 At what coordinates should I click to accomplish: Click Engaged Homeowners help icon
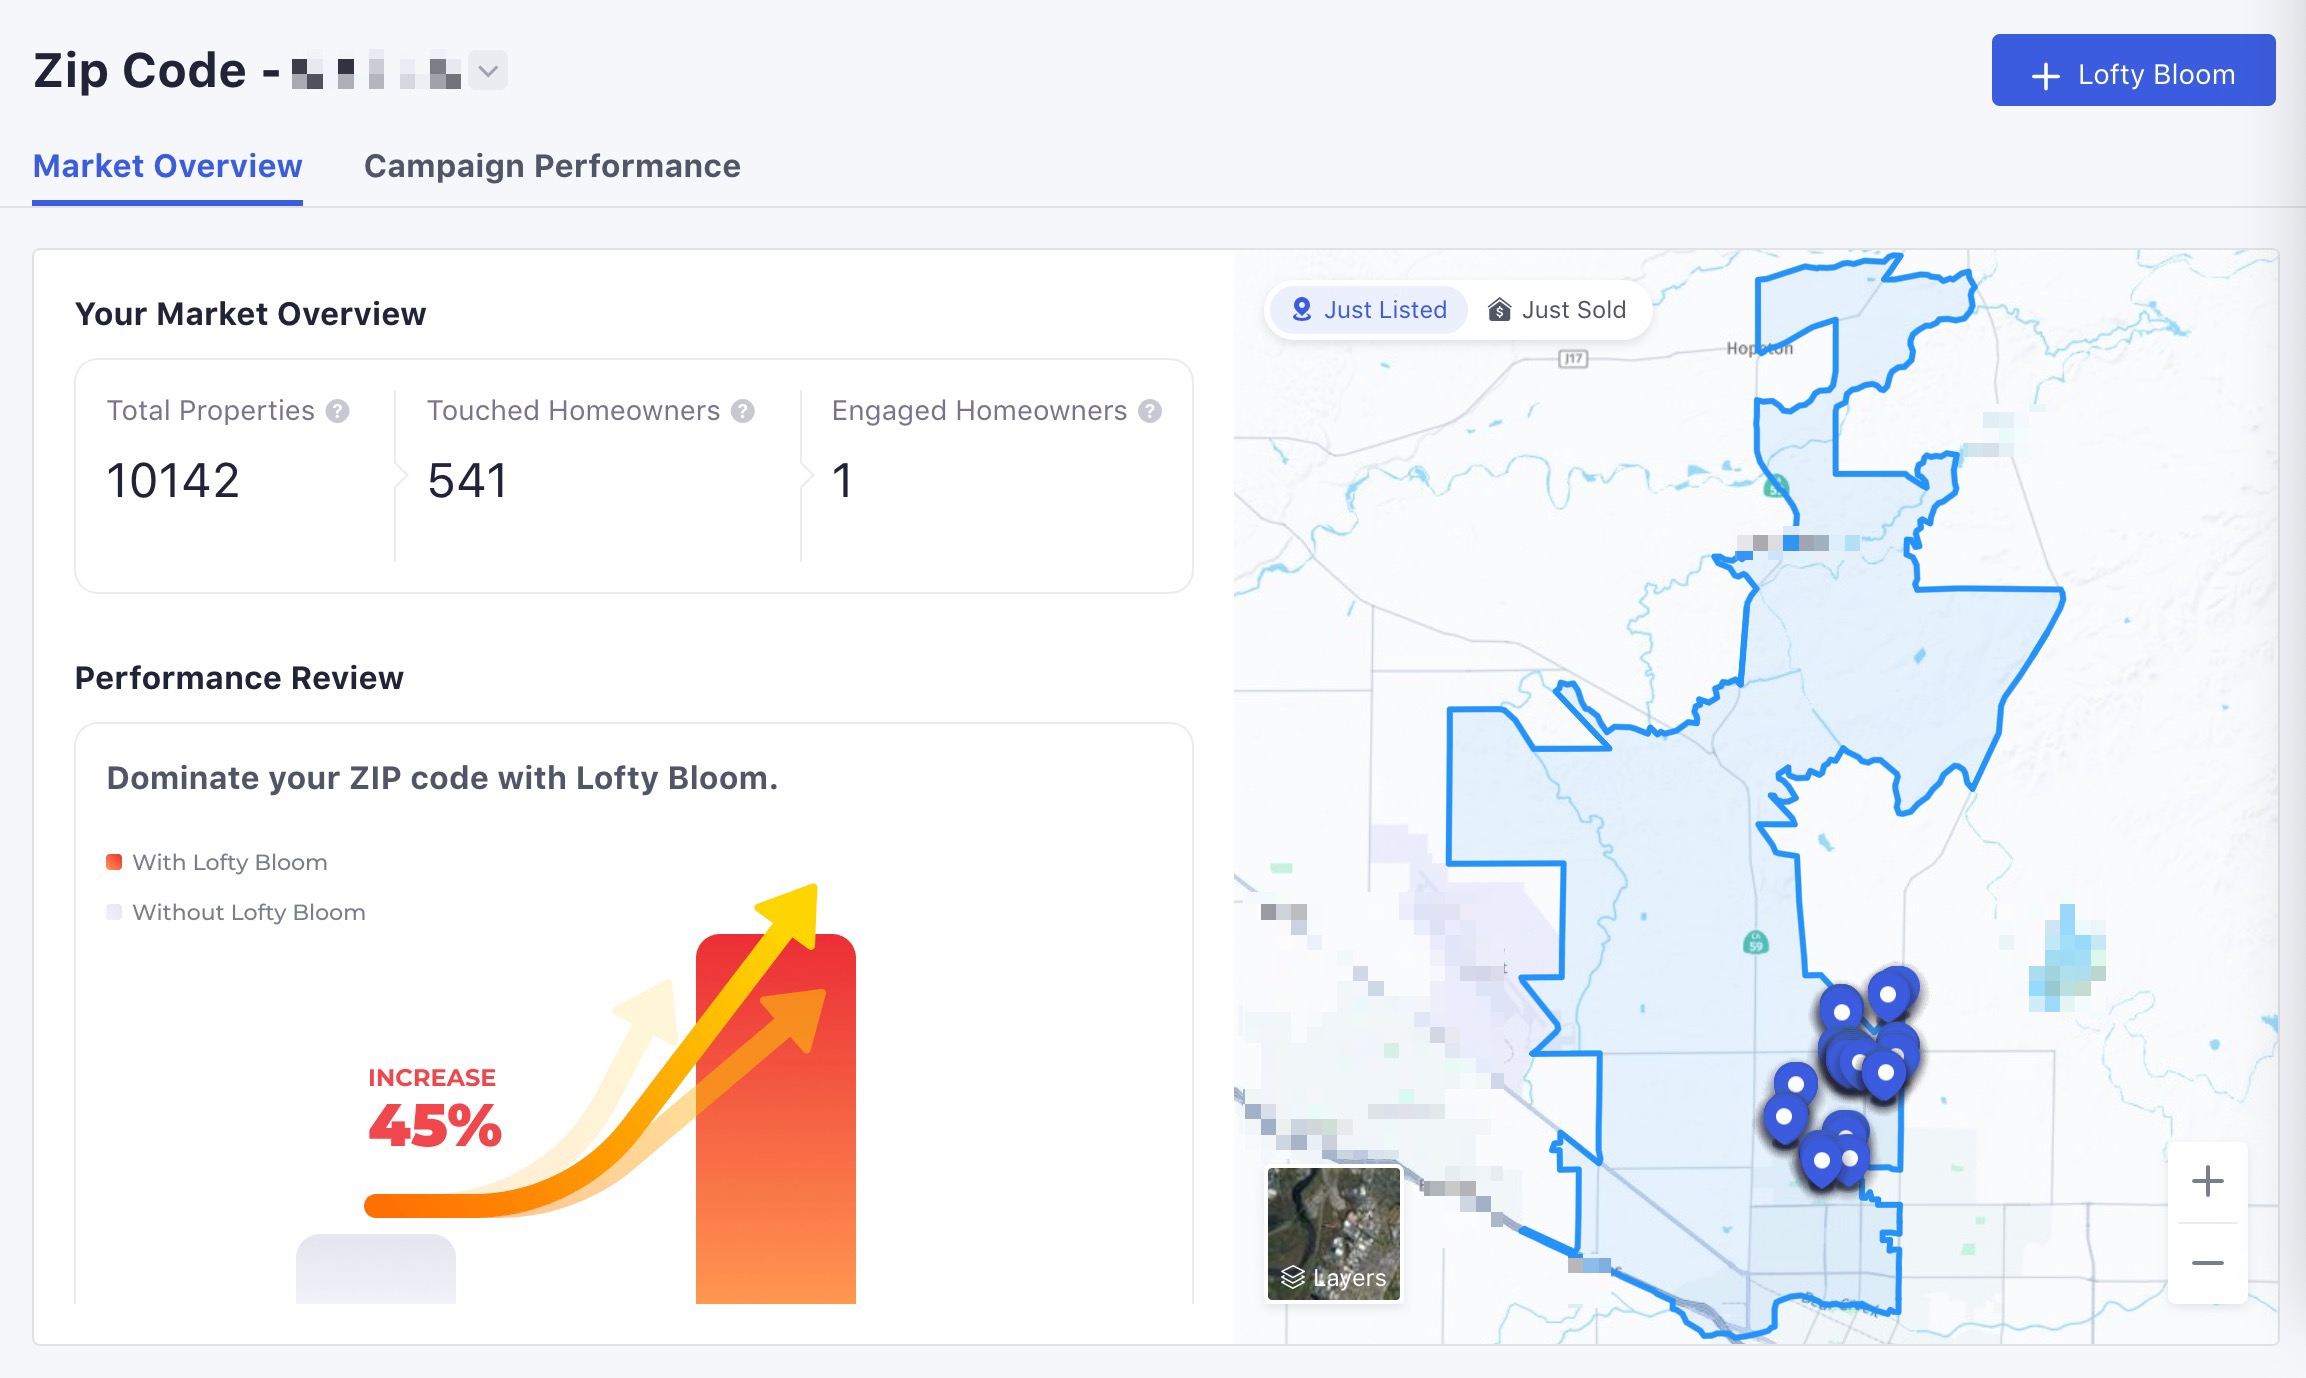click(1150, 411)
